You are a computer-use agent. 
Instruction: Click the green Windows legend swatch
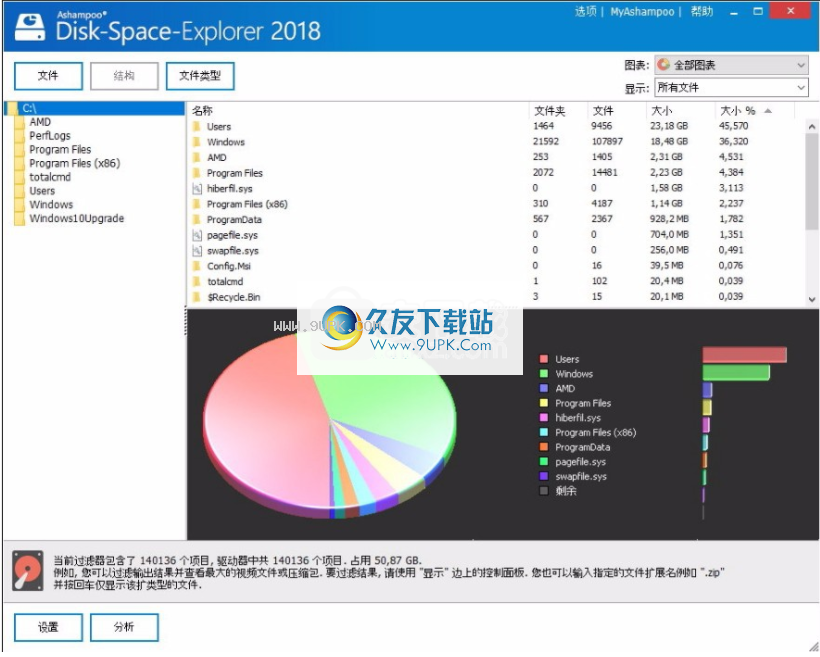(543, 373)
